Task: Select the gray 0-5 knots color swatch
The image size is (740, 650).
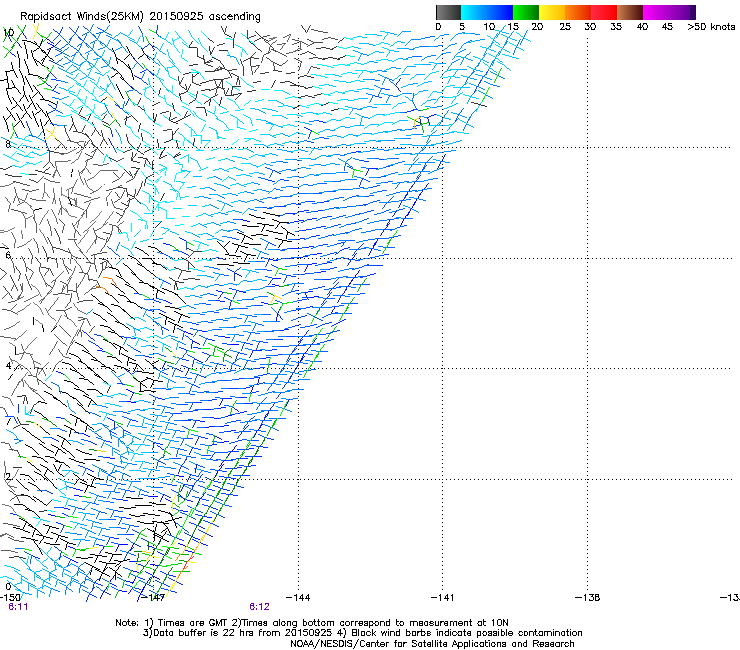Action: click(x=448, y=12)
